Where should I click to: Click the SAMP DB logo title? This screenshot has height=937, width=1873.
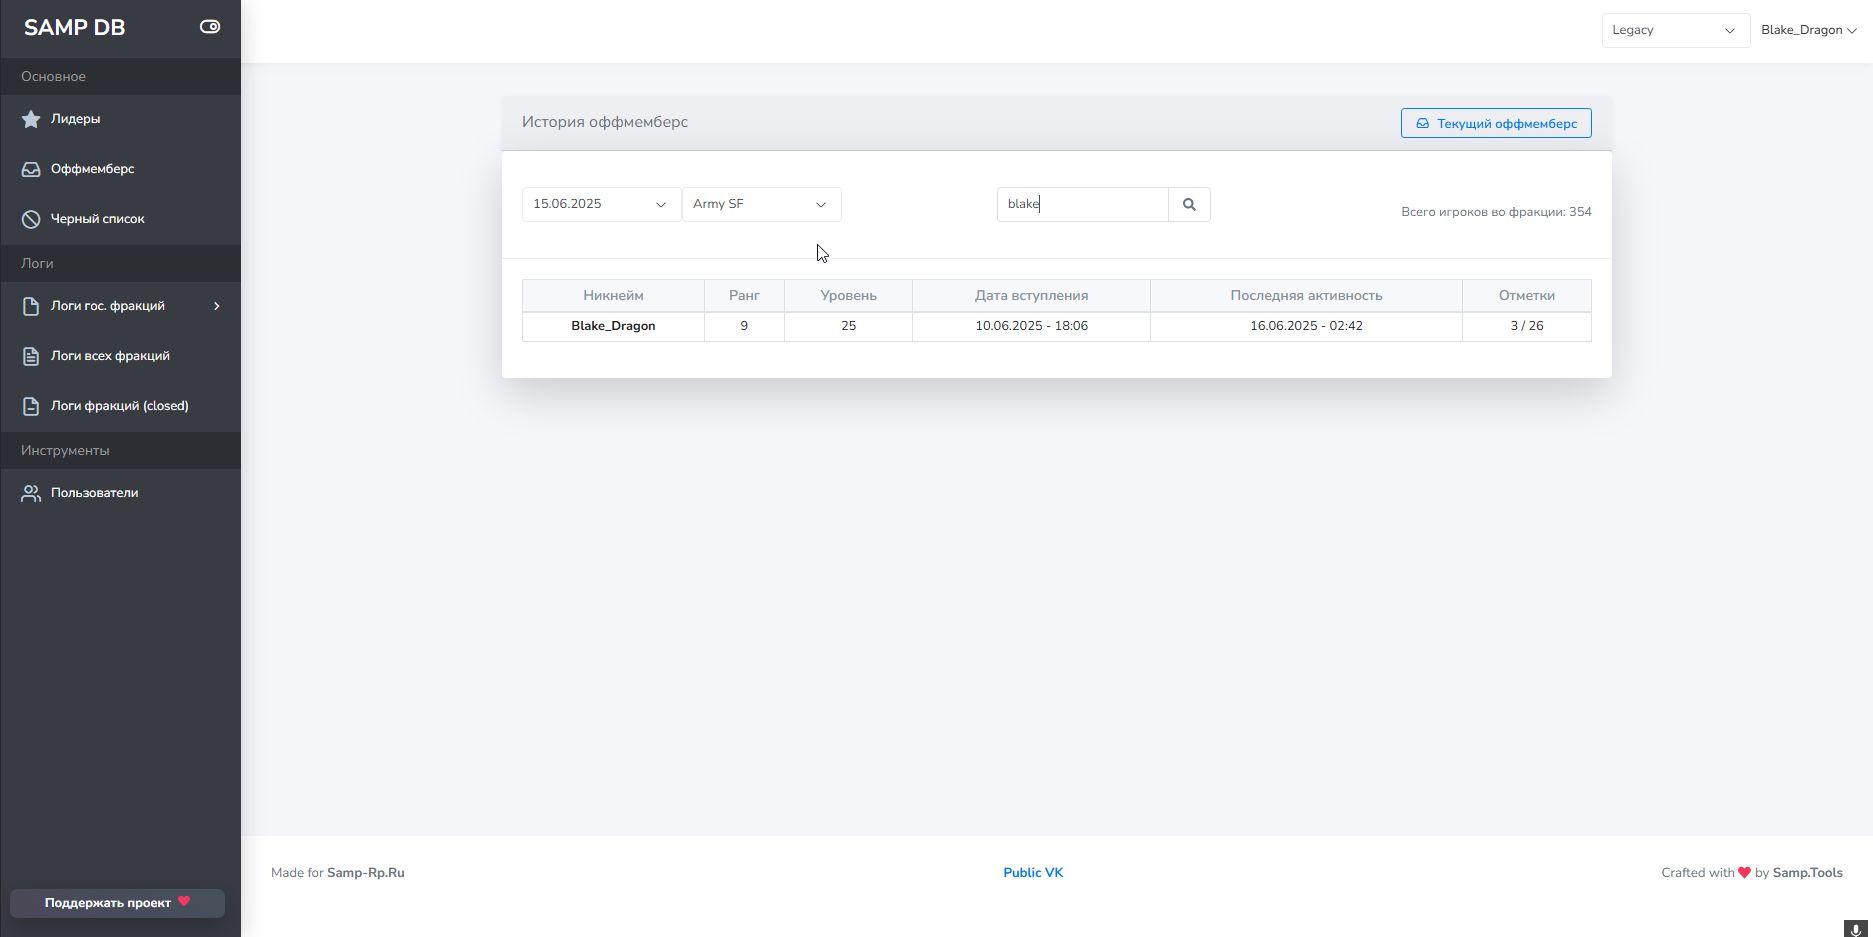74,28
